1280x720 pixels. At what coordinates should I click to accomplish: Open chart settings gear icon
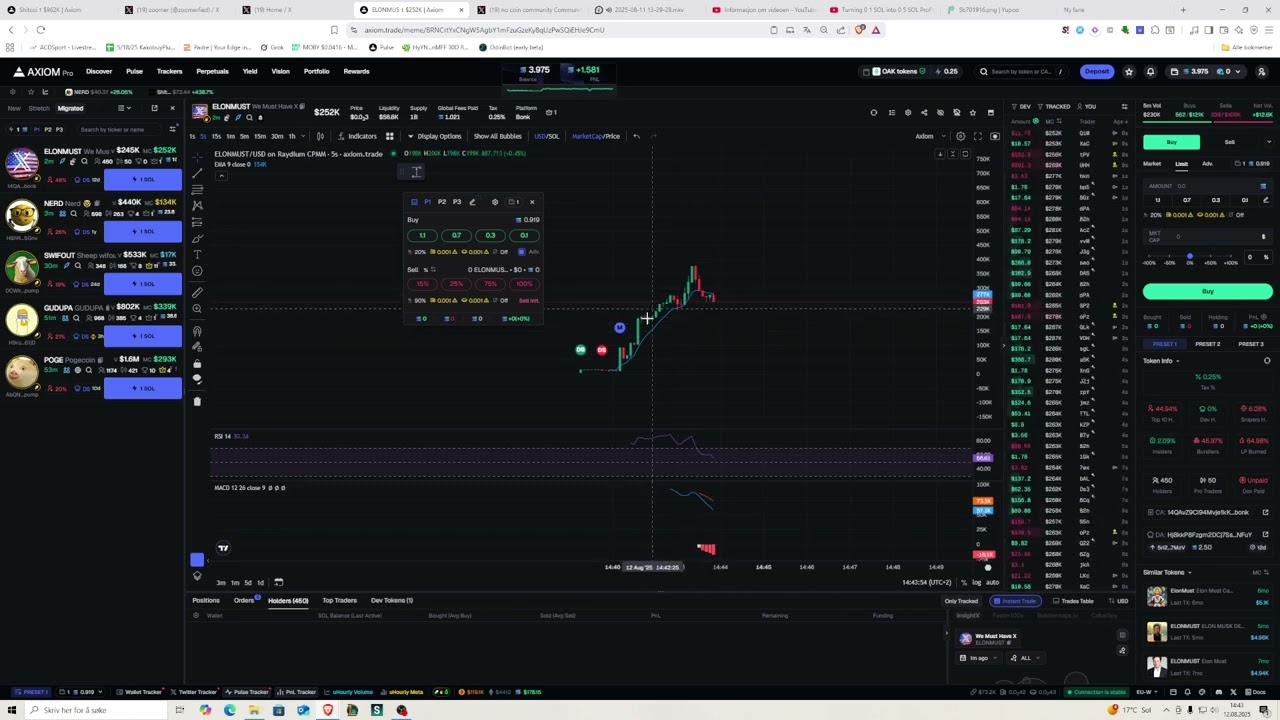click(x=961, y=136)
